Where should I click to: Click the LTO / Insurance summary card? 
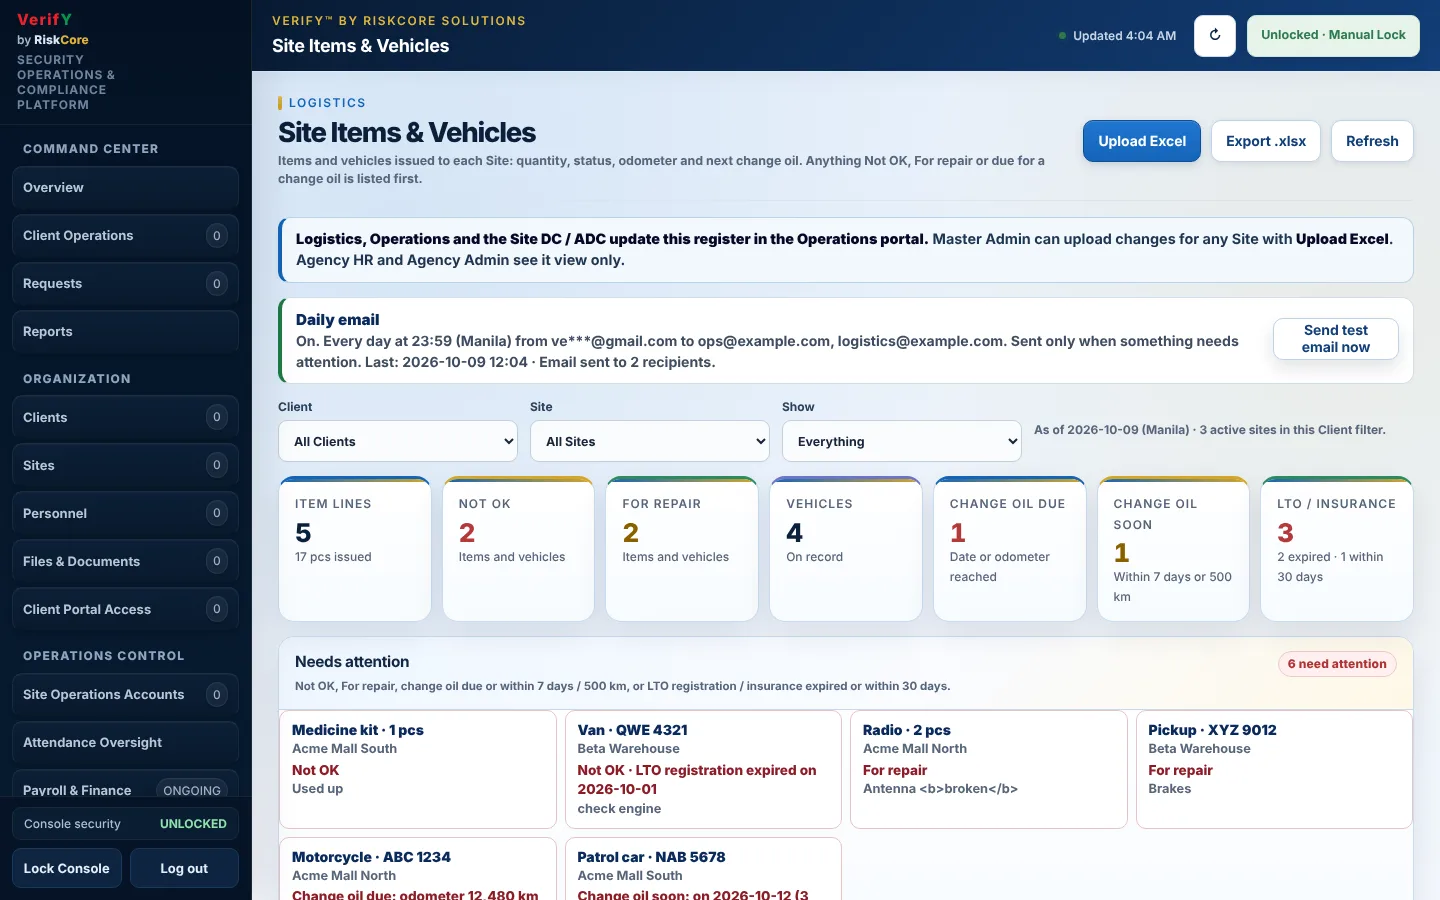pyautogui.click(x=1337, y=549)
